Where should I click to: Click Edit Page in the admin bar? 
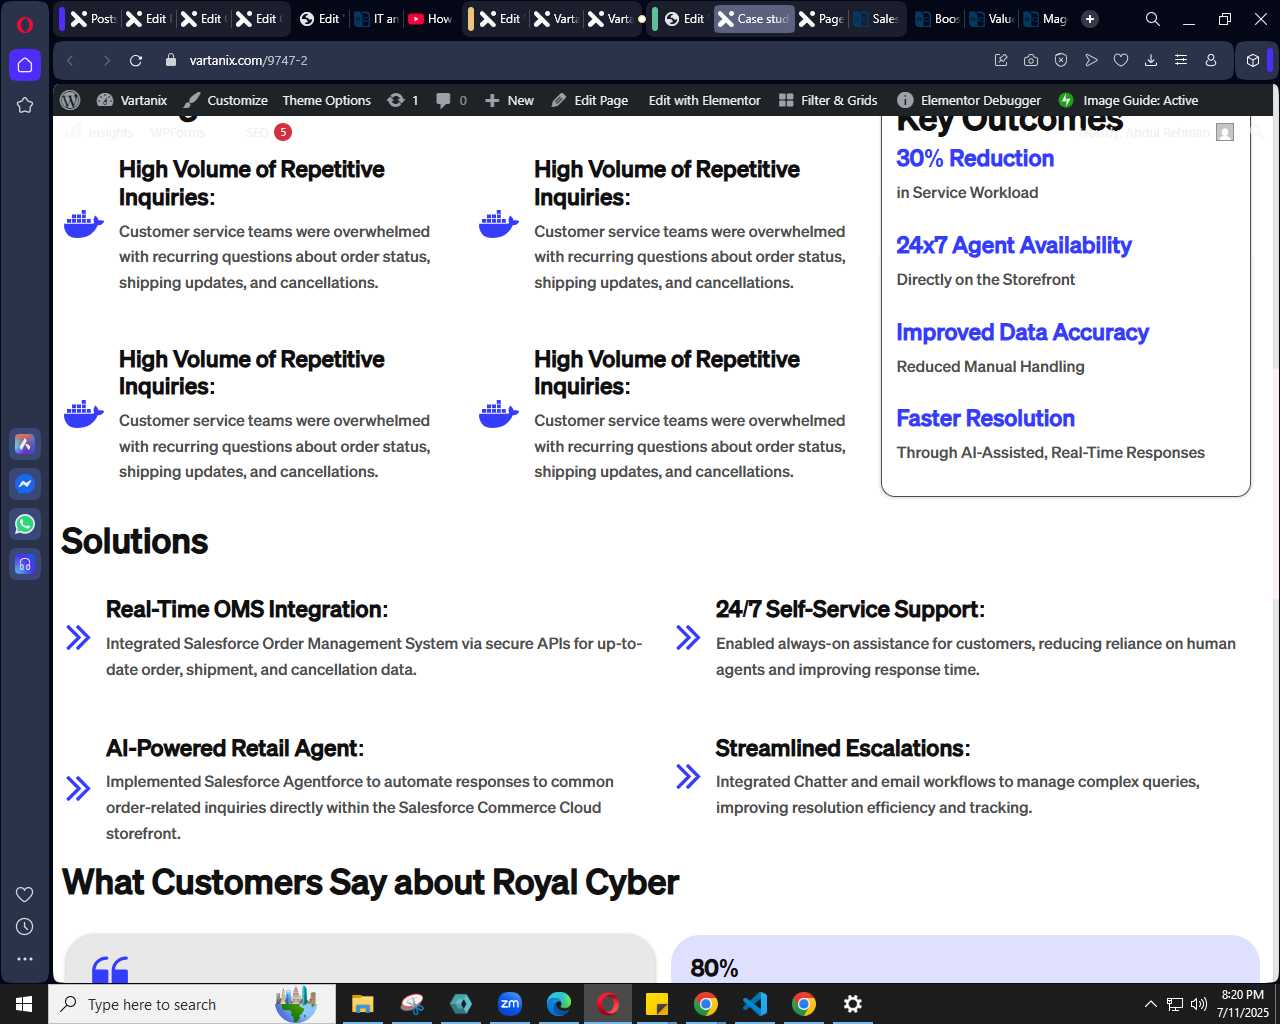[x=590, y=100]
